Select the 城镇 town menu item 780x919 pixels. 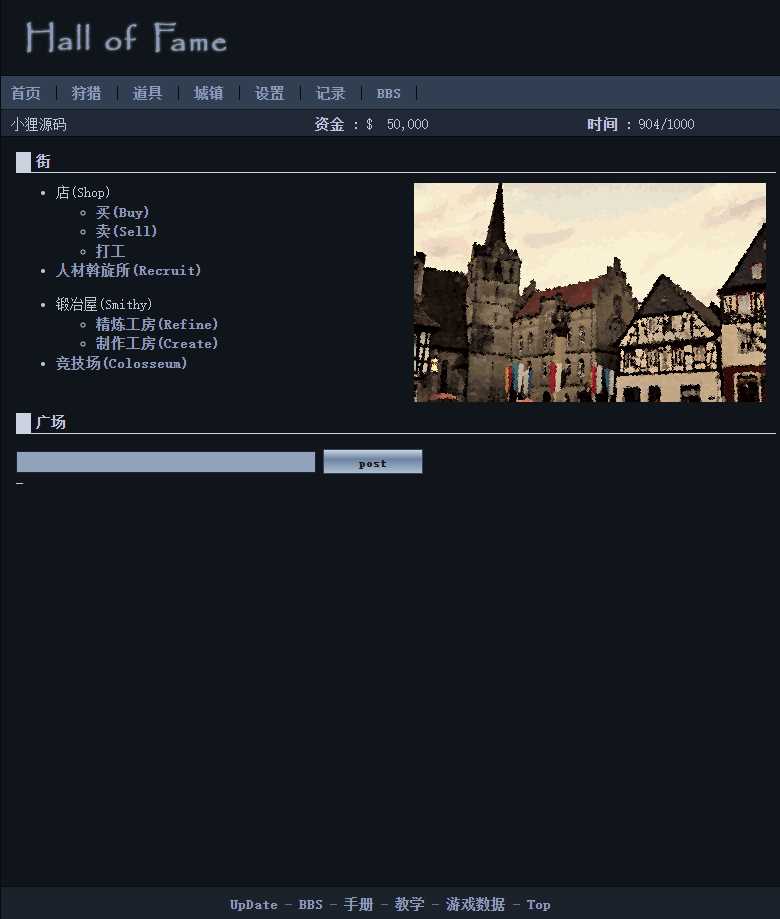[x=208, y=93]
